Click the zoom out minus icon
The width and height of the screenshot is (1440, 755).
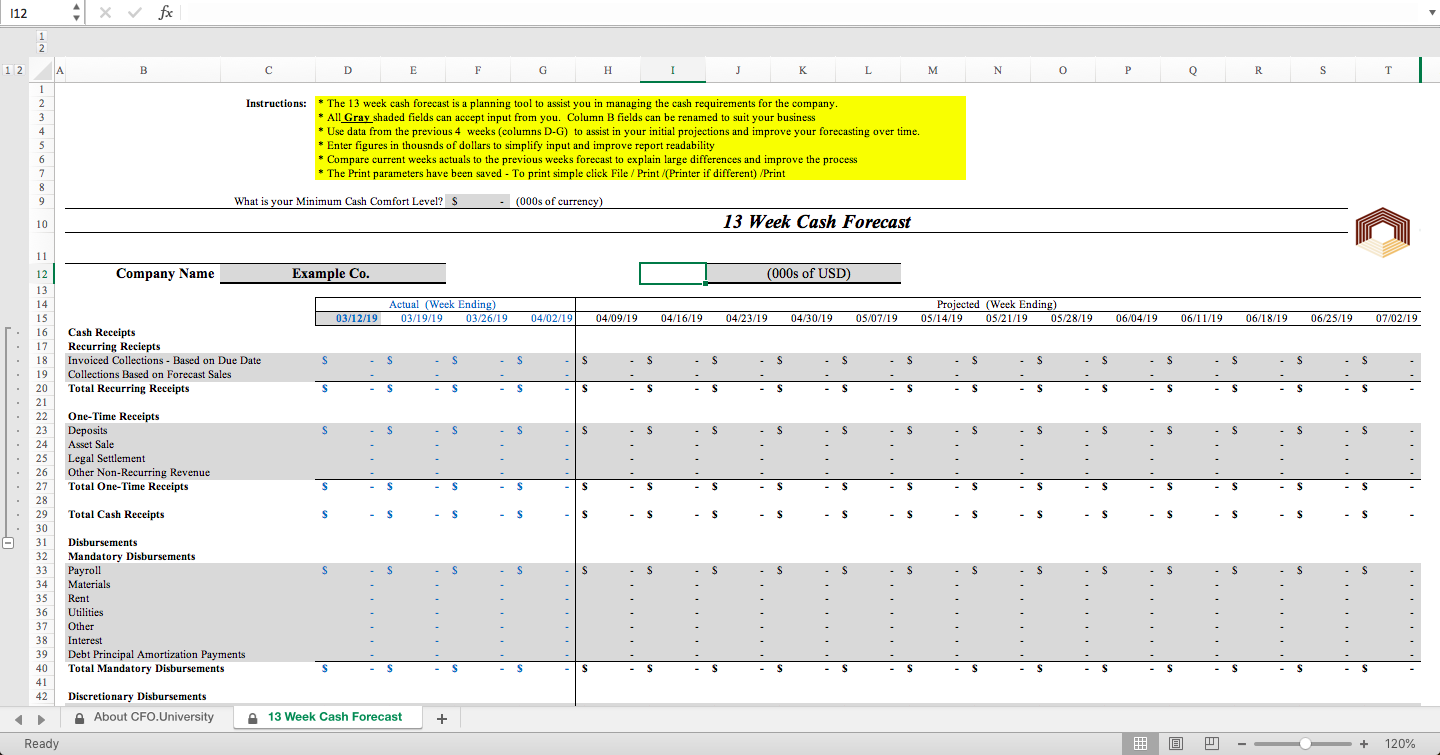1241,743
